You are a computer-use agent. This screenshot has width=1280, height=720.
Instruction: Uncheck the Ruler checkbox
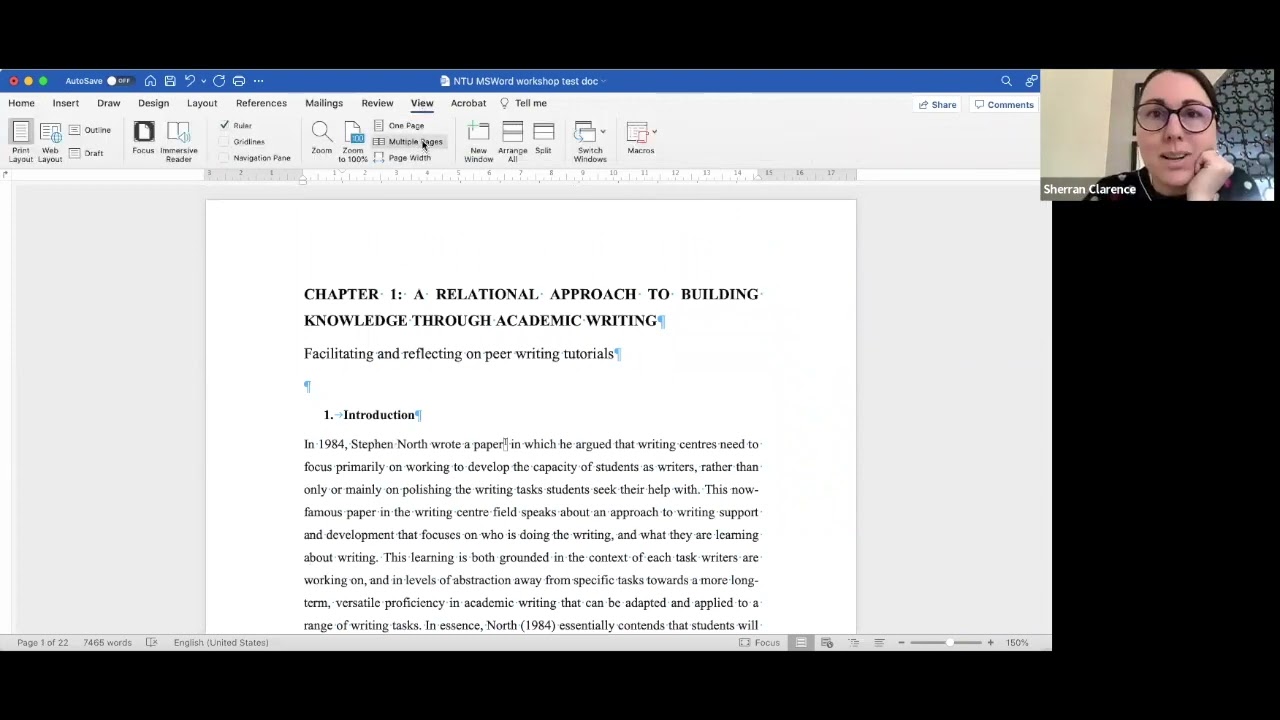(x=224, y=125)
